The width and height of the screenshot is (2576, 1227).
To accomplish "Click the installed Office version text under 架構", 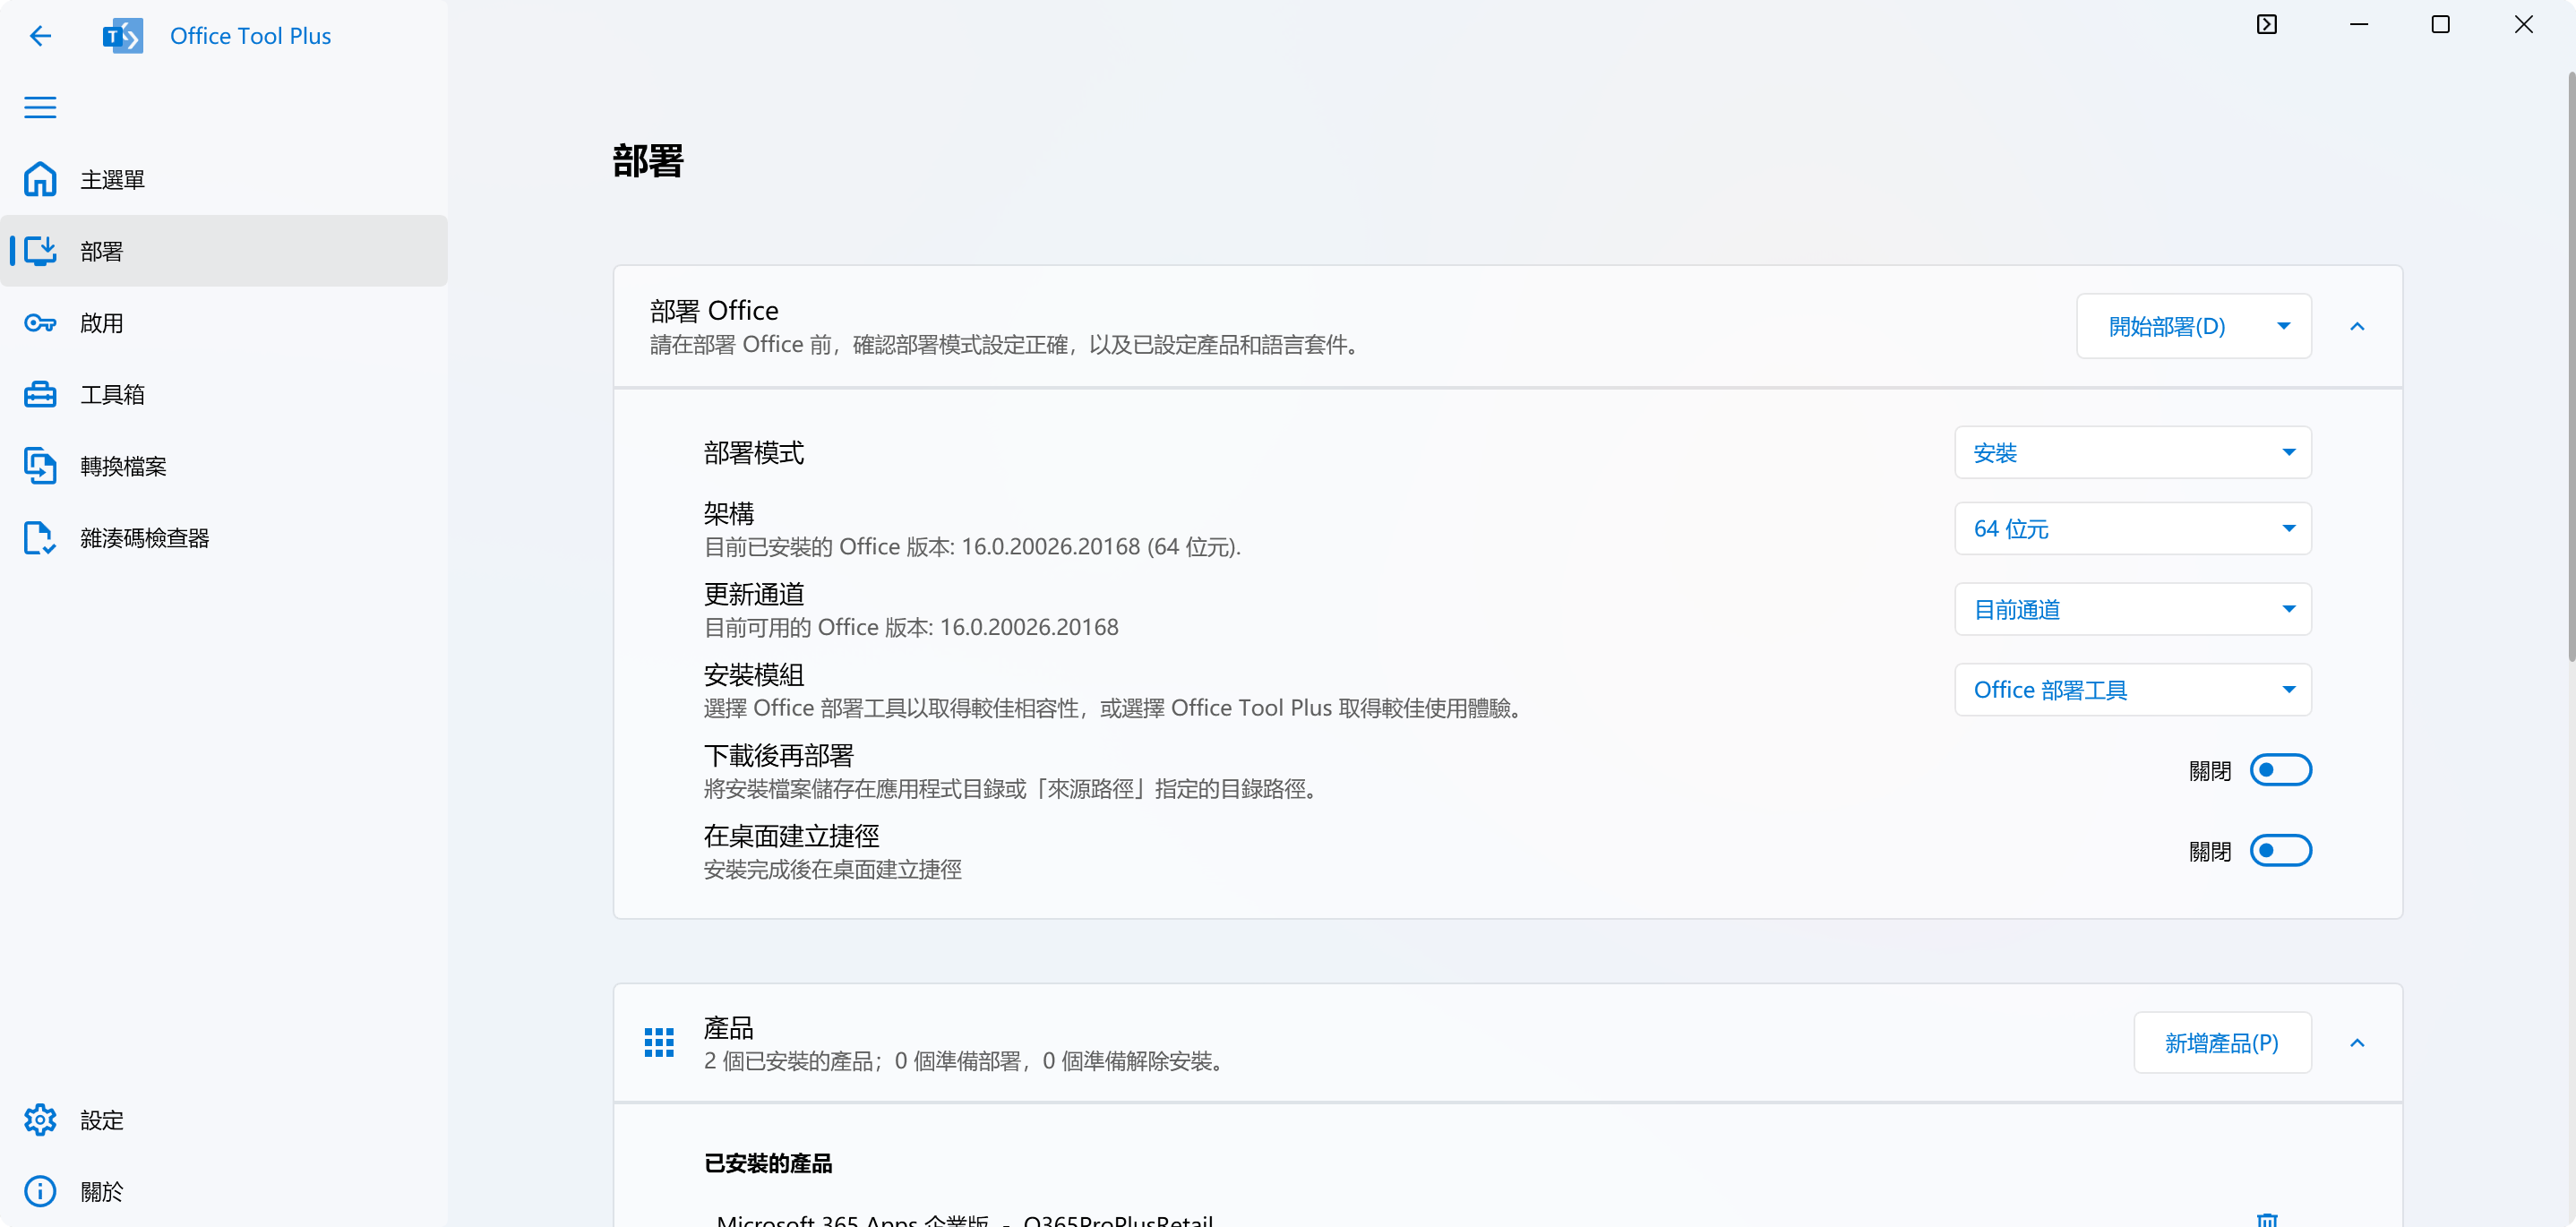I will [972, 547].
